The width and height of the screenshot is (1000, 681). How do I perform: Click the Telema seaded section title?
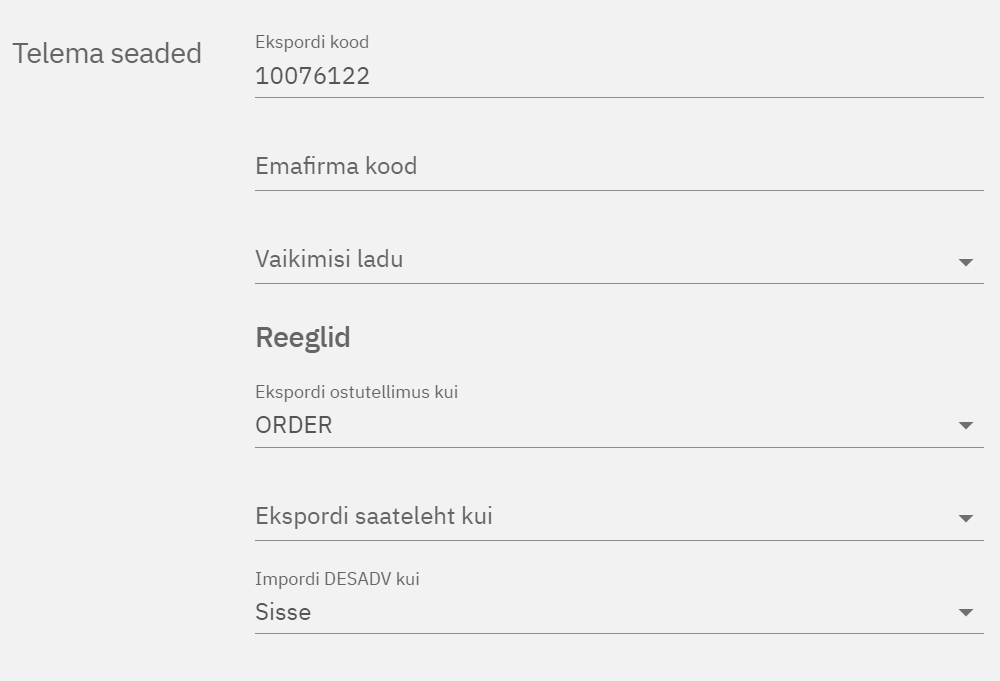107,53
